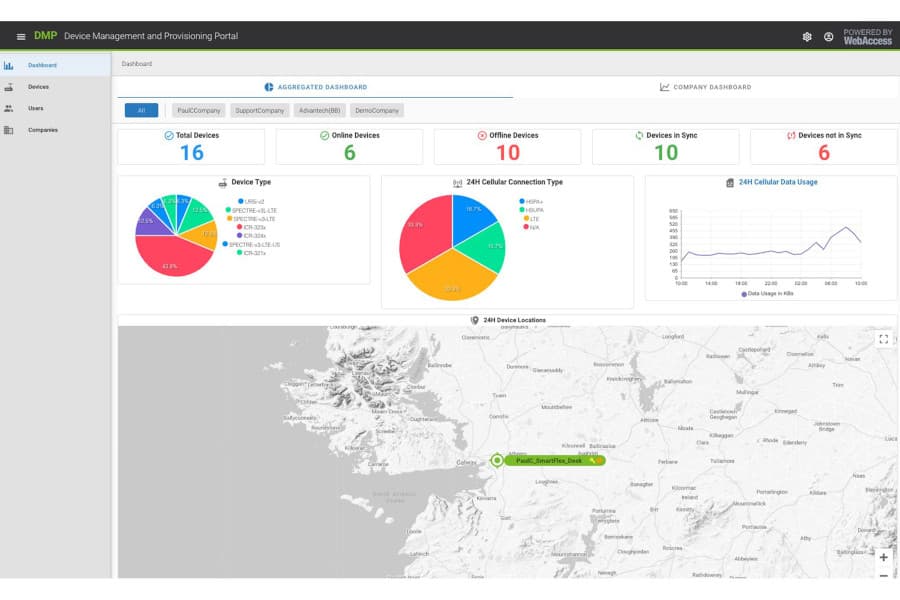Toggle ICR-323x in Device Type legend

pyautogui.click(x=251, y=227)
